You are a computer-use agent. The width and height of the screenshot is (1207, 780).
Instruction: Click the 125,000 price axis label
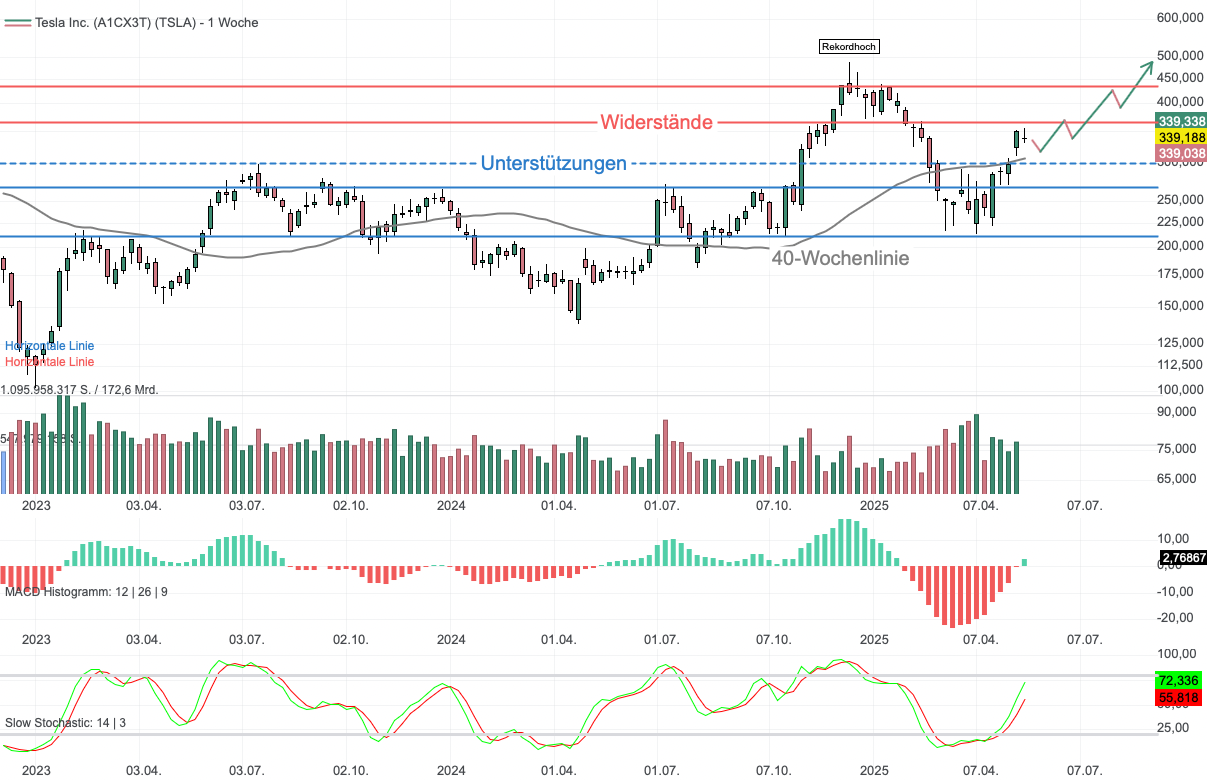point(1180,344)
